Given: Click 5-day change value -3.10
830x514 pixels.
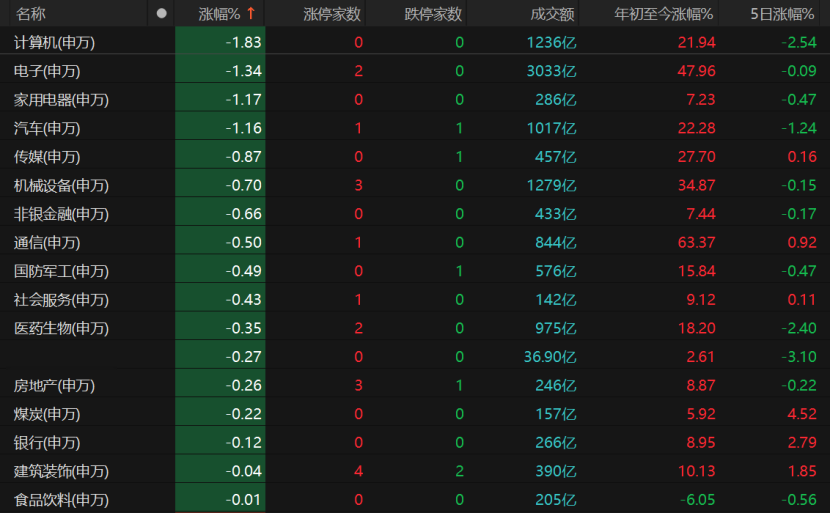Looking at the screenshot, I should click(799, 357).
